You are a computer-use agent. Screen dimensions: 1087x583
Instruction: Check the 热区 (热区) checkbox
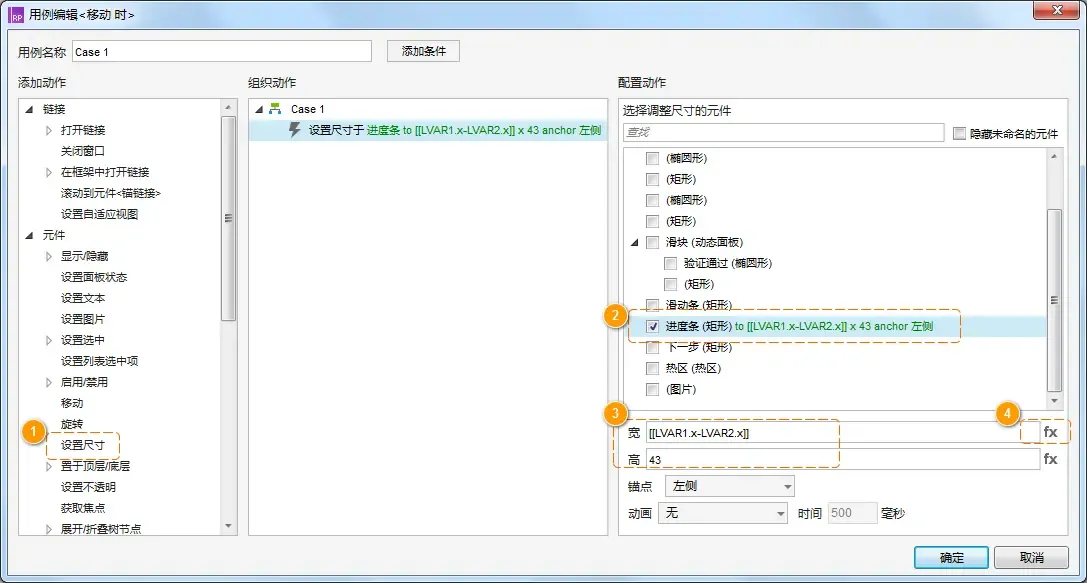coord(653,368)
